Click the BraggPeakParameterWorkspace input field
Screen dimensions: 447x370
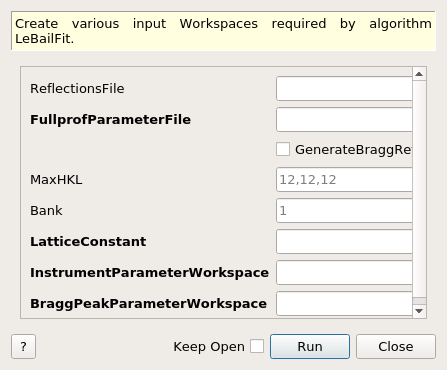[x=344, y=303]
